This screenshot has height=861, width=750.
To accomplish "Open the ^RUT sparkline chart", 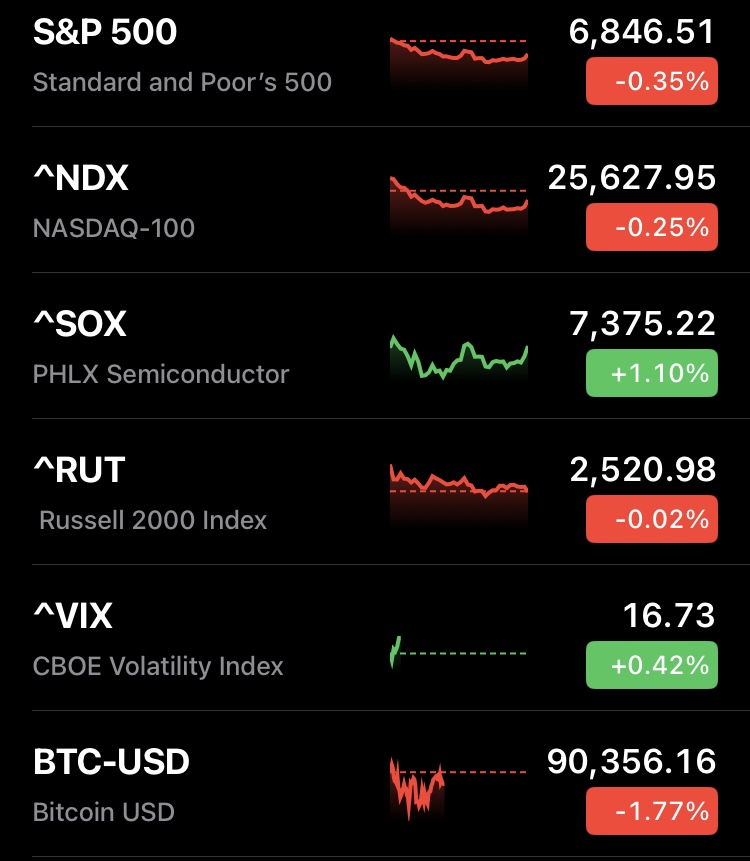I will (x=458, y=488).
